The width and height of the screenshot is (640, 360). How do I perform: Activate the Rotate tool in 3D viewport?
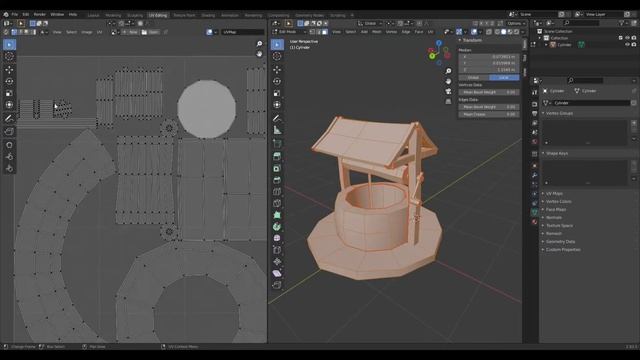coord(277,81)
